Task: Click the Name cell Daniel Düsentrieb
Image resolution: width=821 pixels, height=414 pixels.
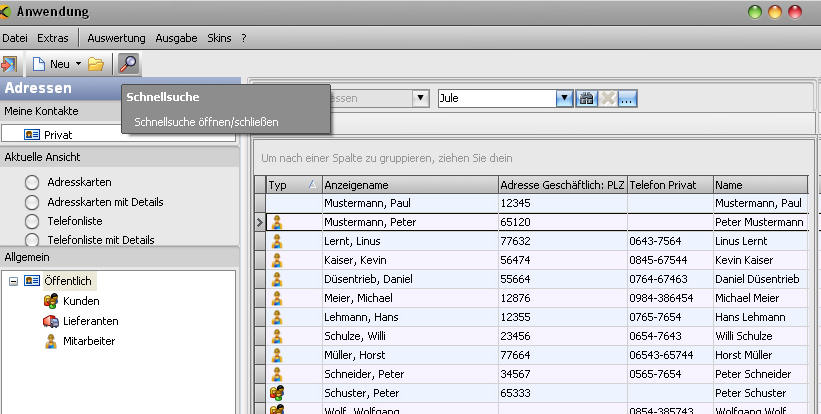Action: pyautogui.click(x=761, y=279)
